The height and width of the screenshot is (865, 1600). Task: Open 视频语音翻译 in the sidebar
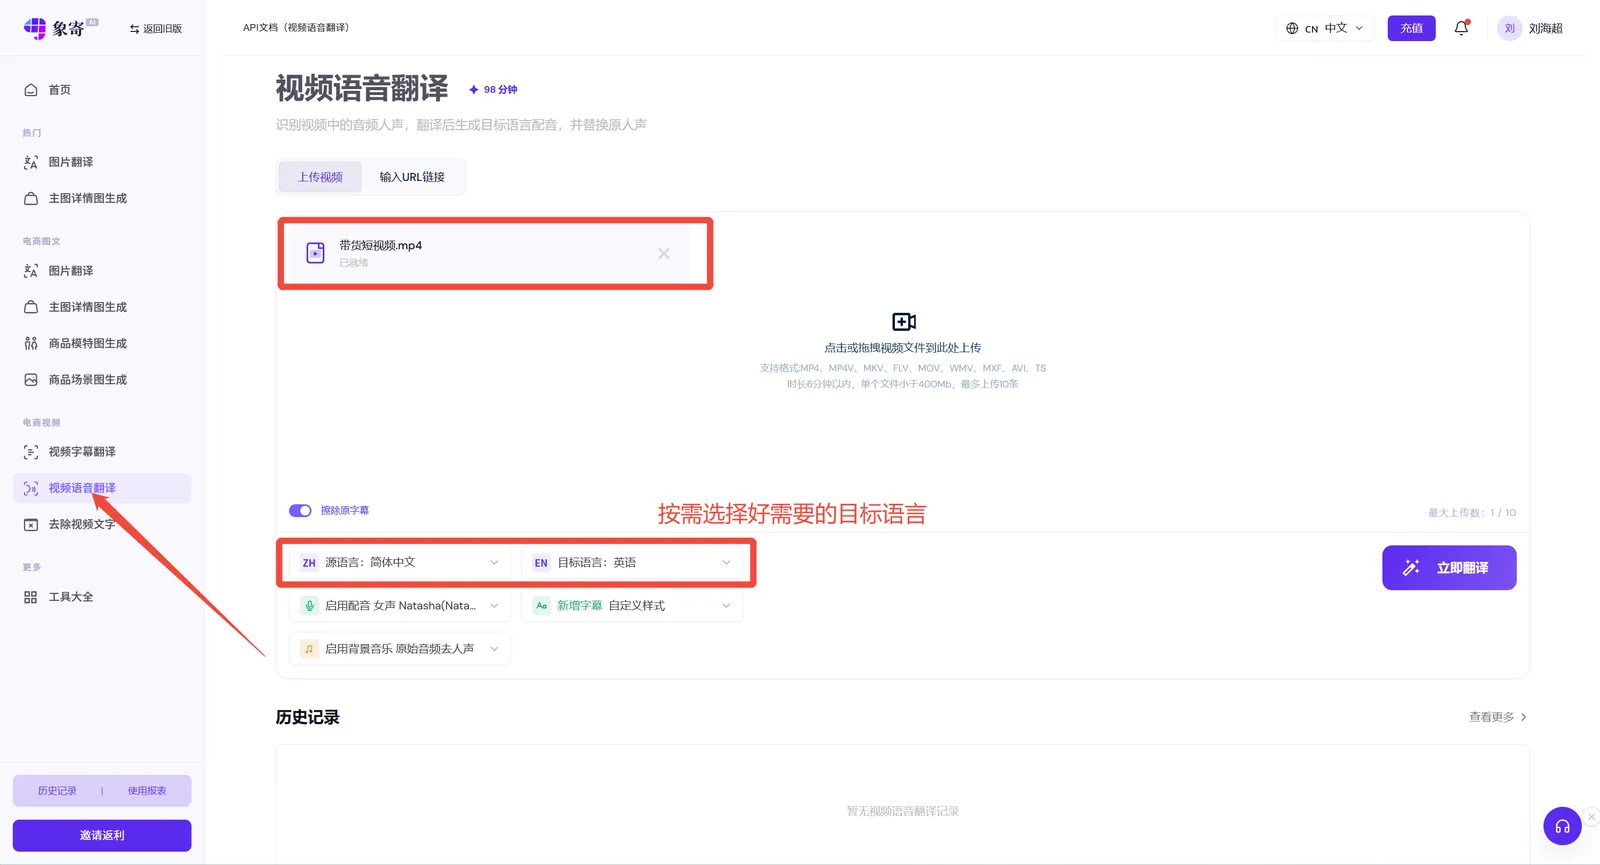point(102,488)
